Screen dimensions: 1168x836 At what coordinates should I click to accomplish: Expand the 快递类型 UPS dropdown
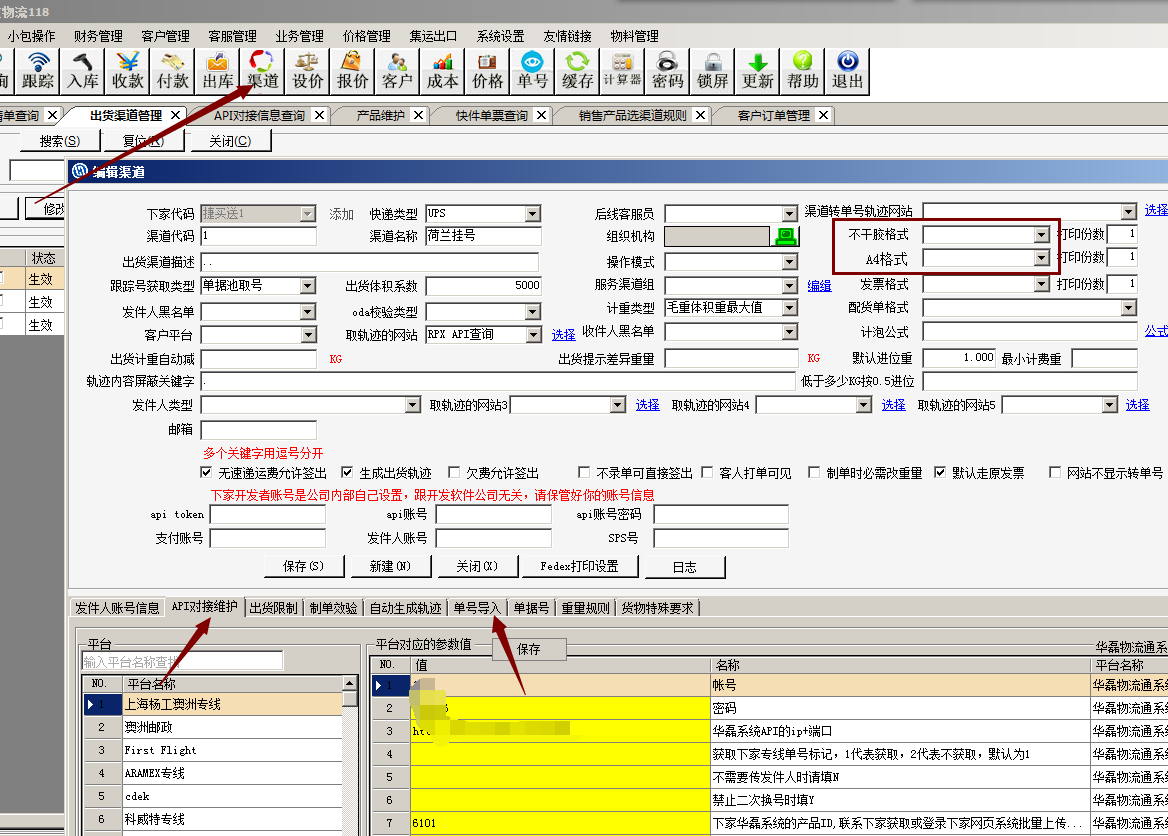pyautogui.click(x=533, y=214)
